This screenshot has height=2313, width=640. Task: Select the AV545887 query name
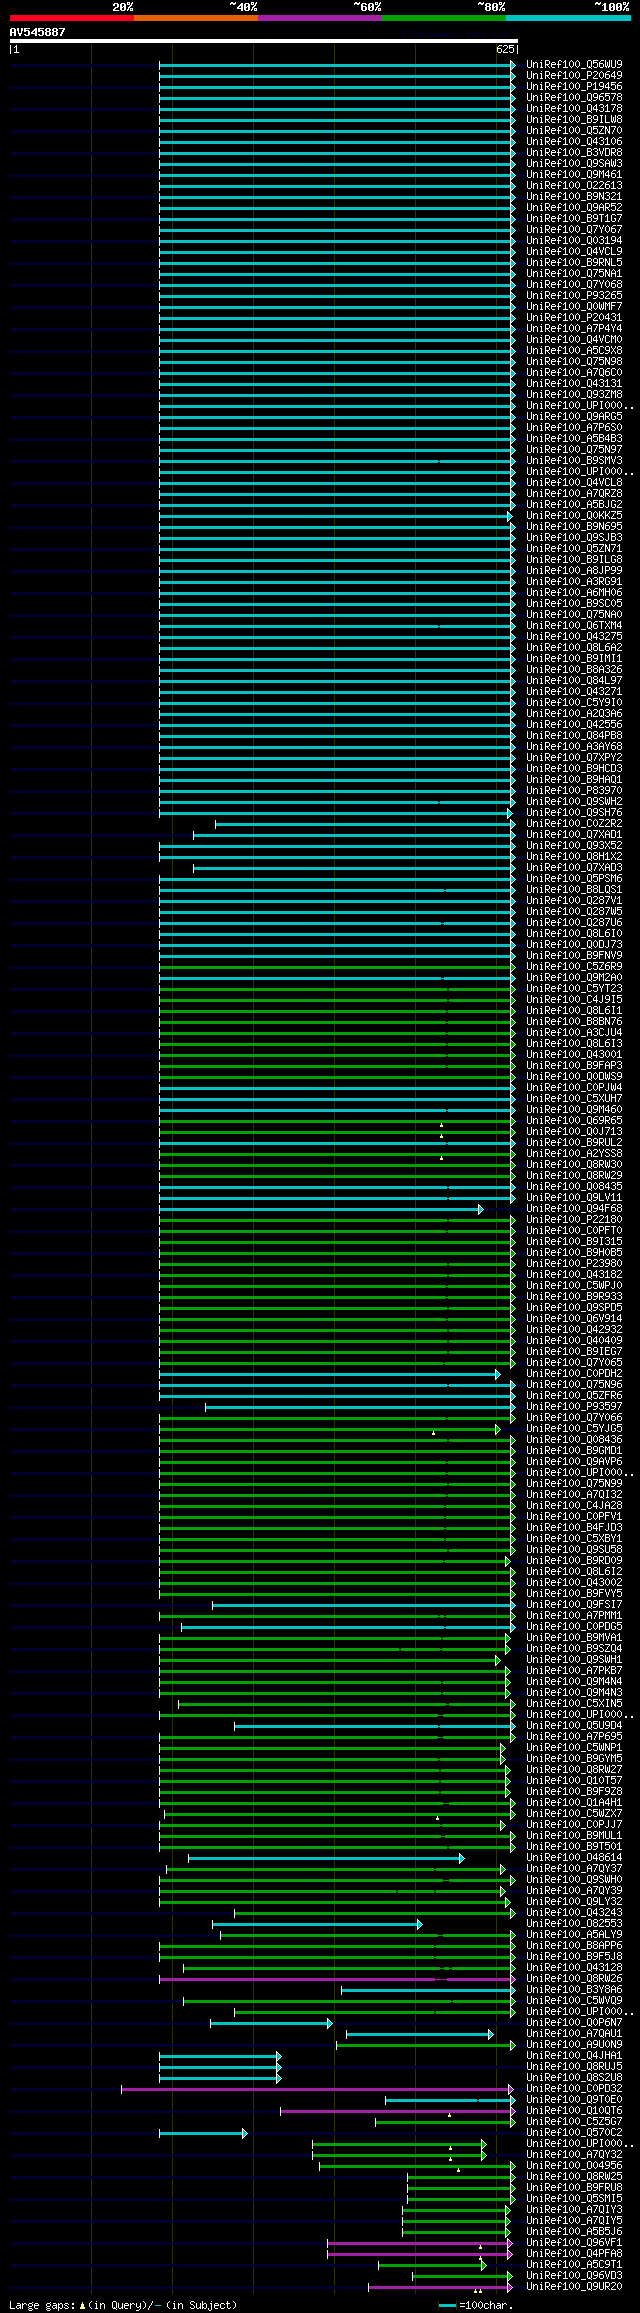[x=38, y=32]
